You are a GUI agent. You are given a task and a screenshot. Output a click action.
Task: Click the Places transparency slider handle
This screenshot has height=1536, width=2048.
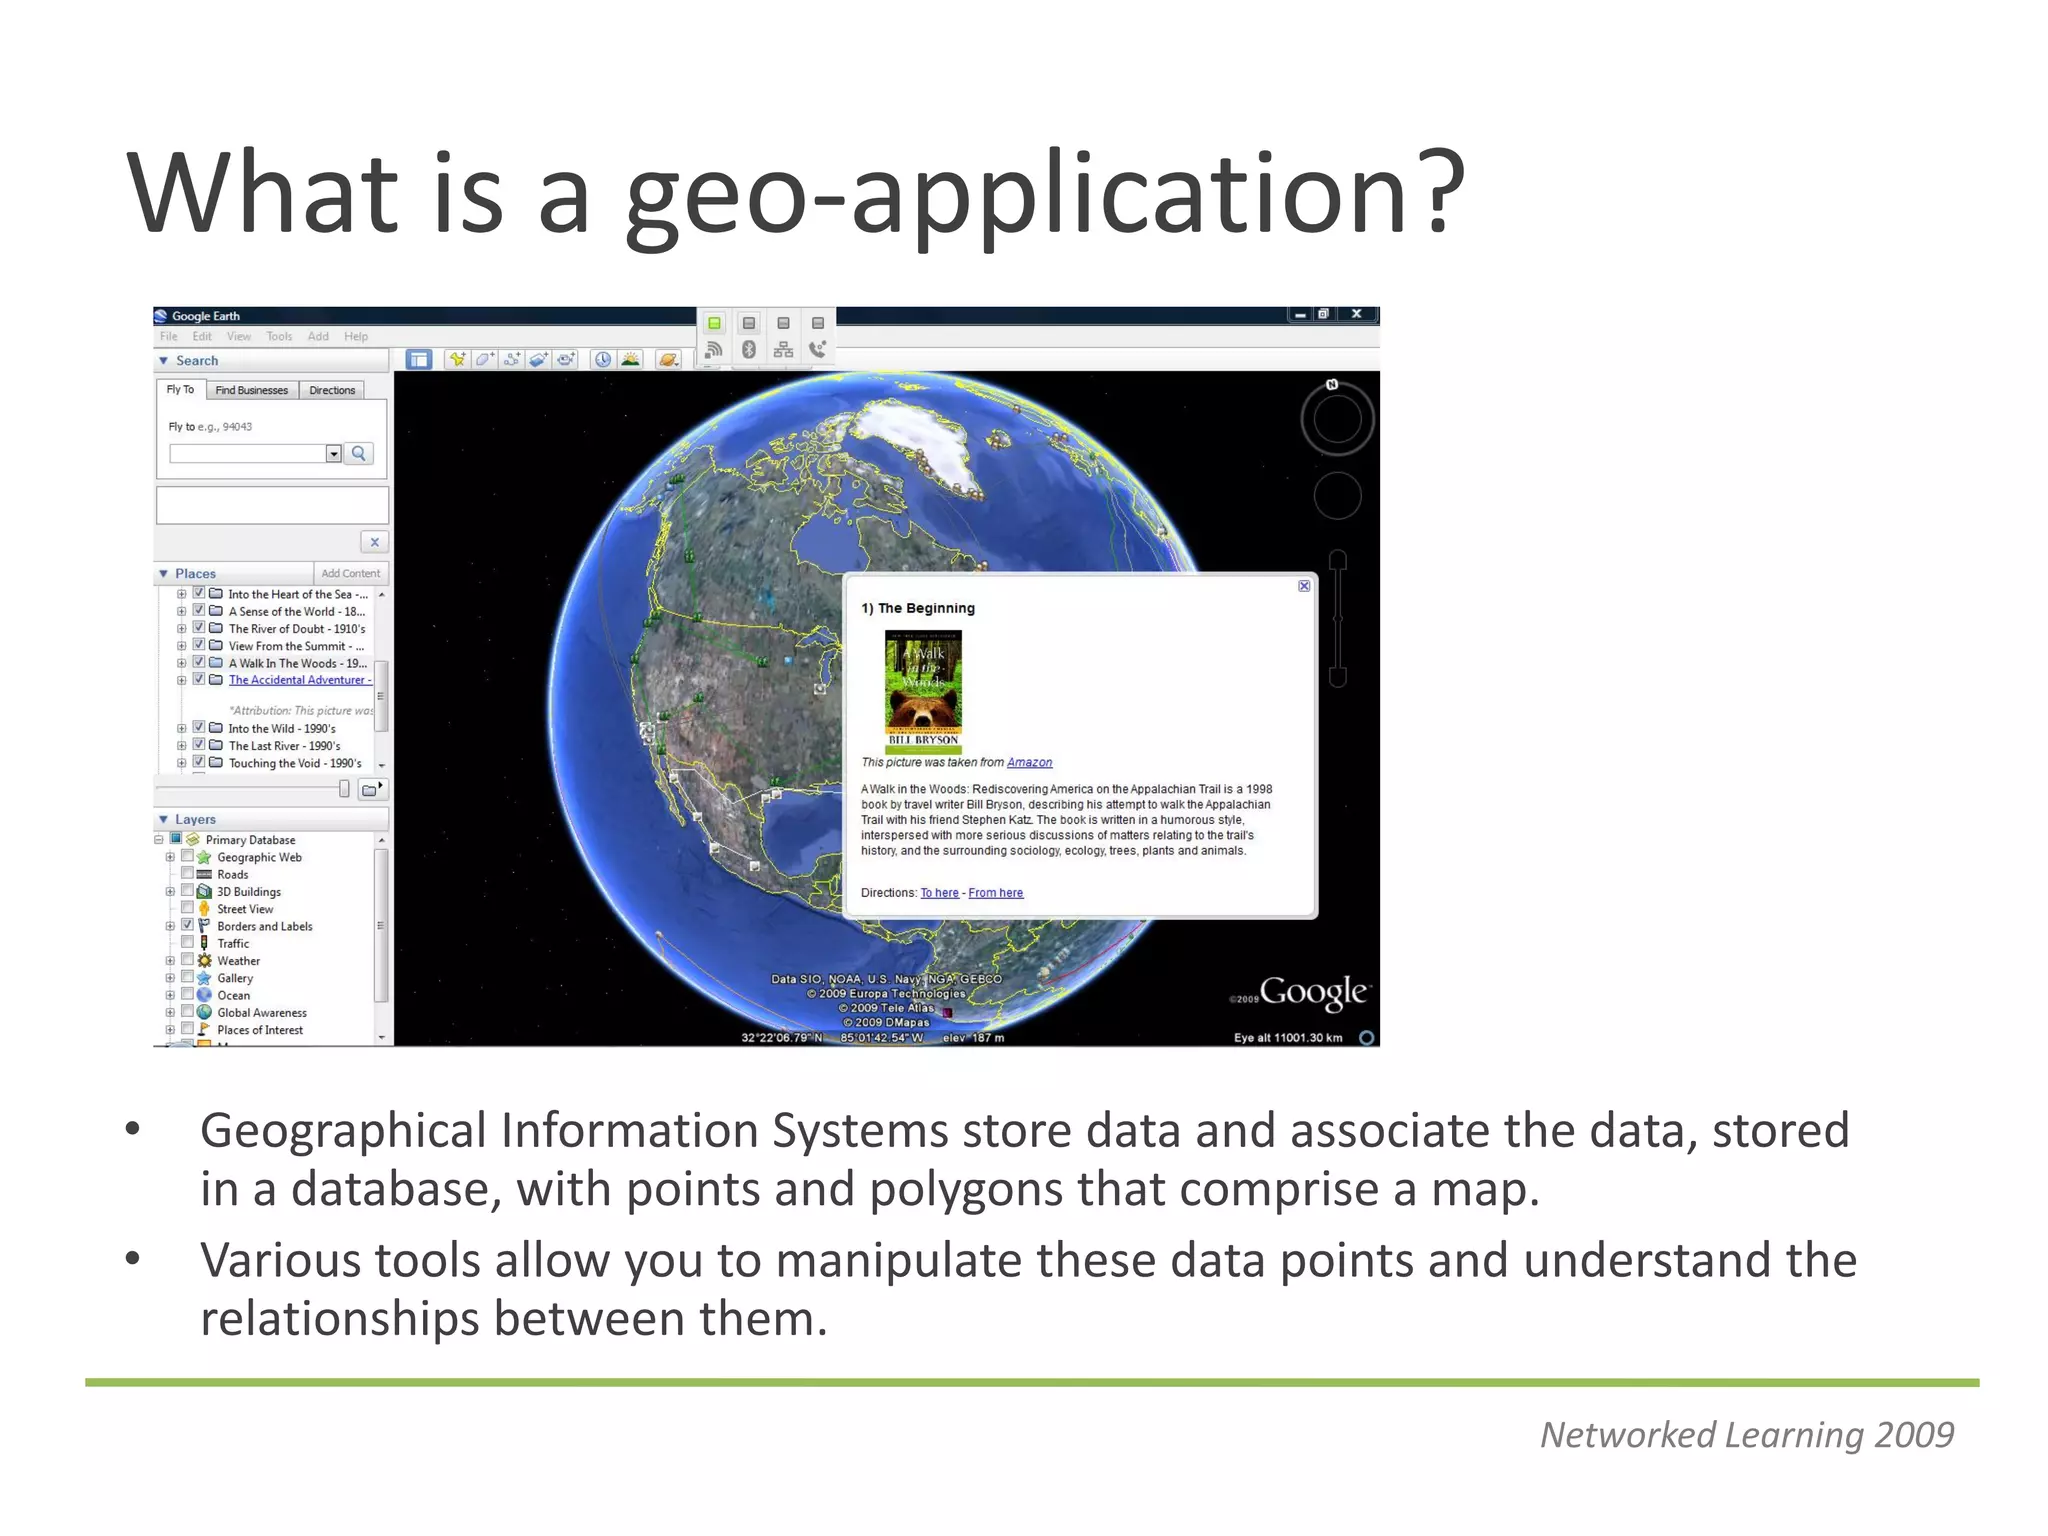(344, 789)
